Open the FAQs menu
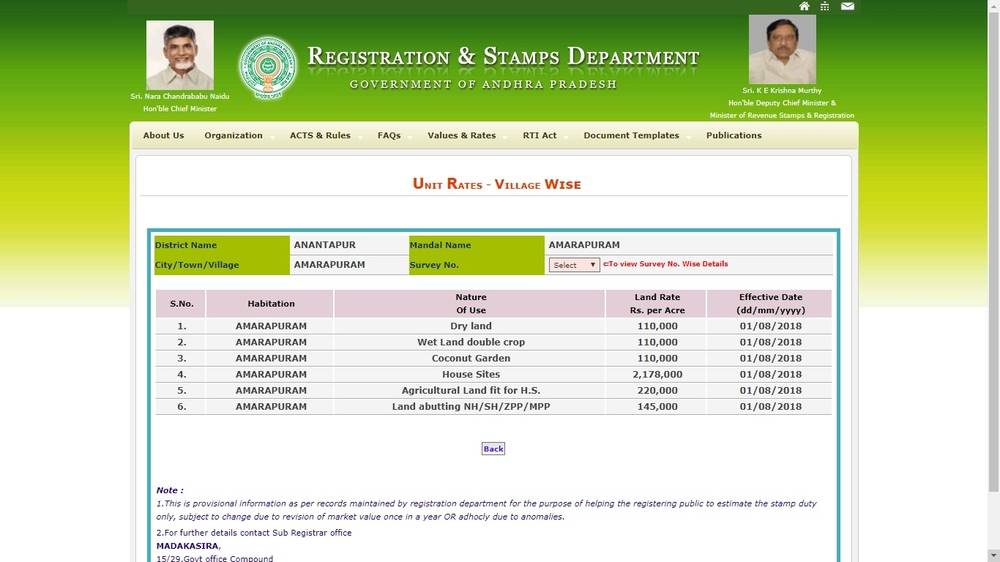 click(x=389, y=135)
